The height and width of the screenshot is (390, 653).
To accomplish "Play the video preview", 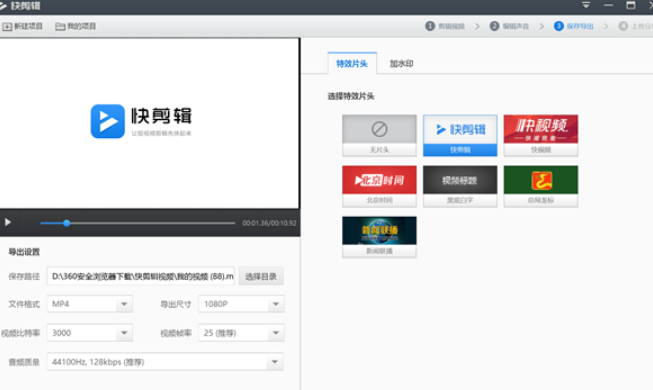I will [x=7, y=222].
